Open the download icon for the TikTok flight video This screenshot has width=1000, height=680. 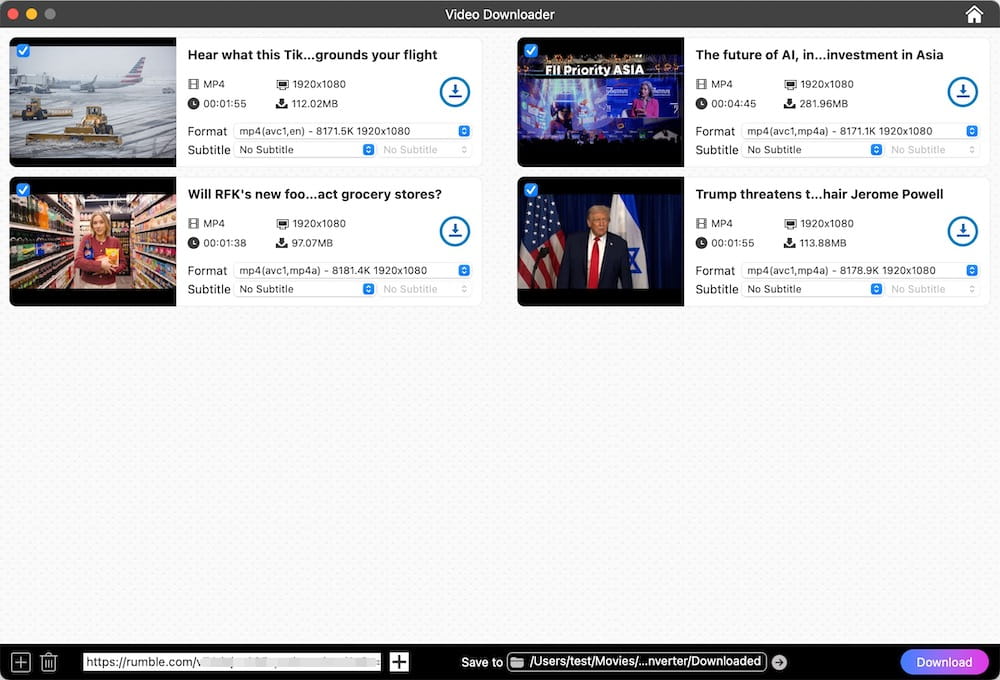[x=455, y=91]
